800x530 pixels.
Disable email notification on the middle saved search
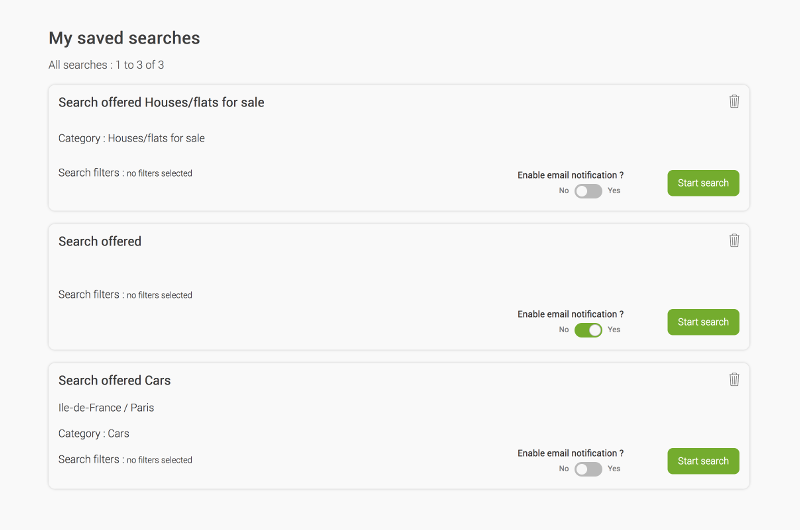tap(588, 330)
